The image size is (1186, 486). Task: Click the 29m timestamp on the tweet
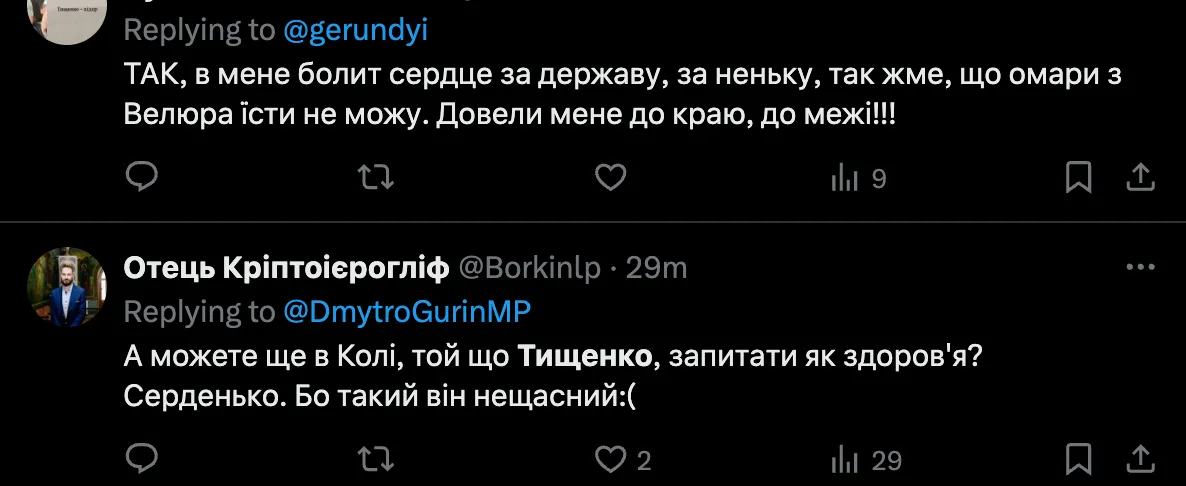664,268
